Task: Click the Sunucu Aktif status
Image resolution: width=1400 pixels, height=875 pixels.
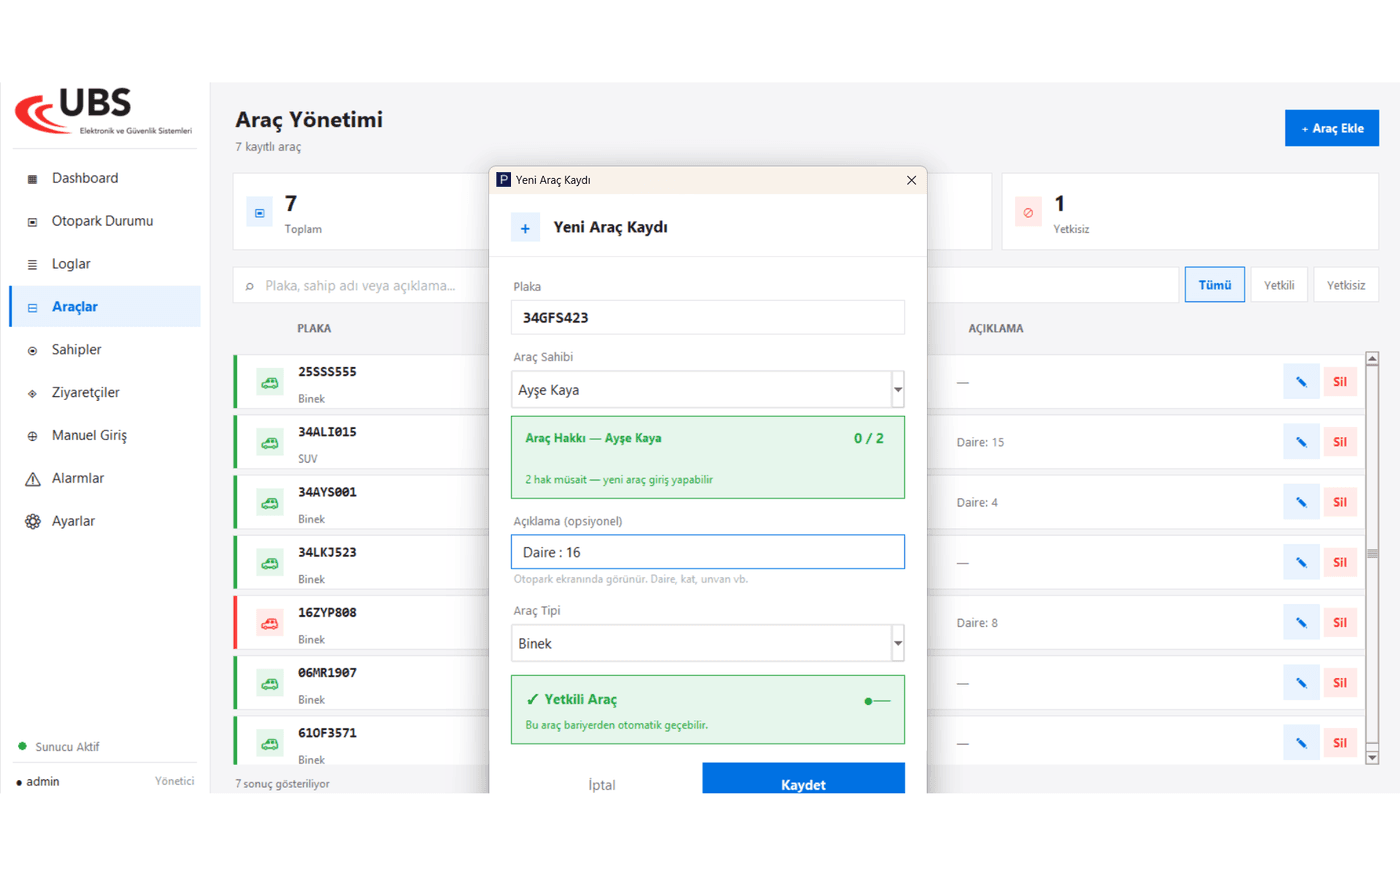Action: tap(59, 747)
